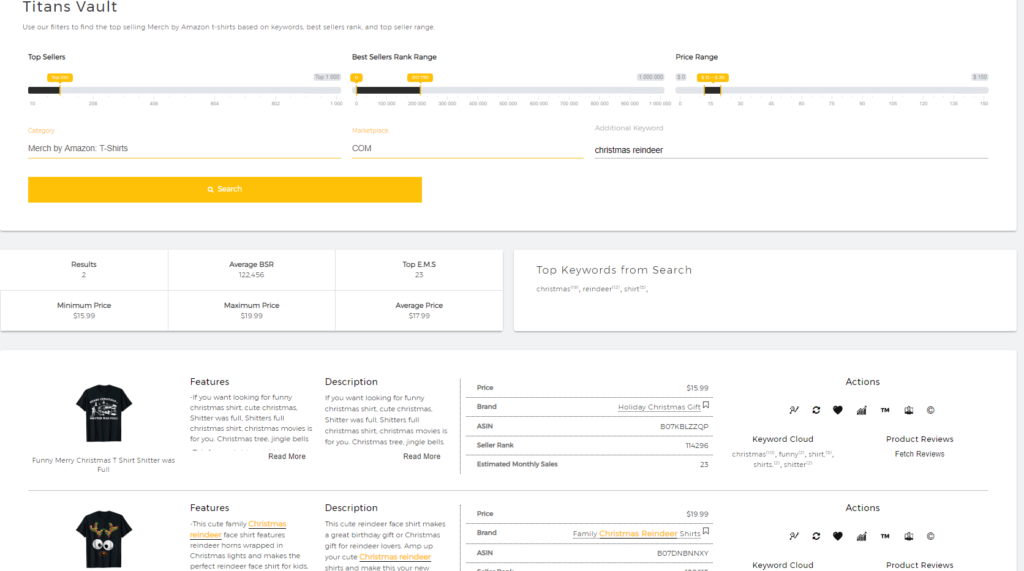1024x571 pixels.
Task: Click copyright icon for reindeer face shirt
Action: point(931,536)
